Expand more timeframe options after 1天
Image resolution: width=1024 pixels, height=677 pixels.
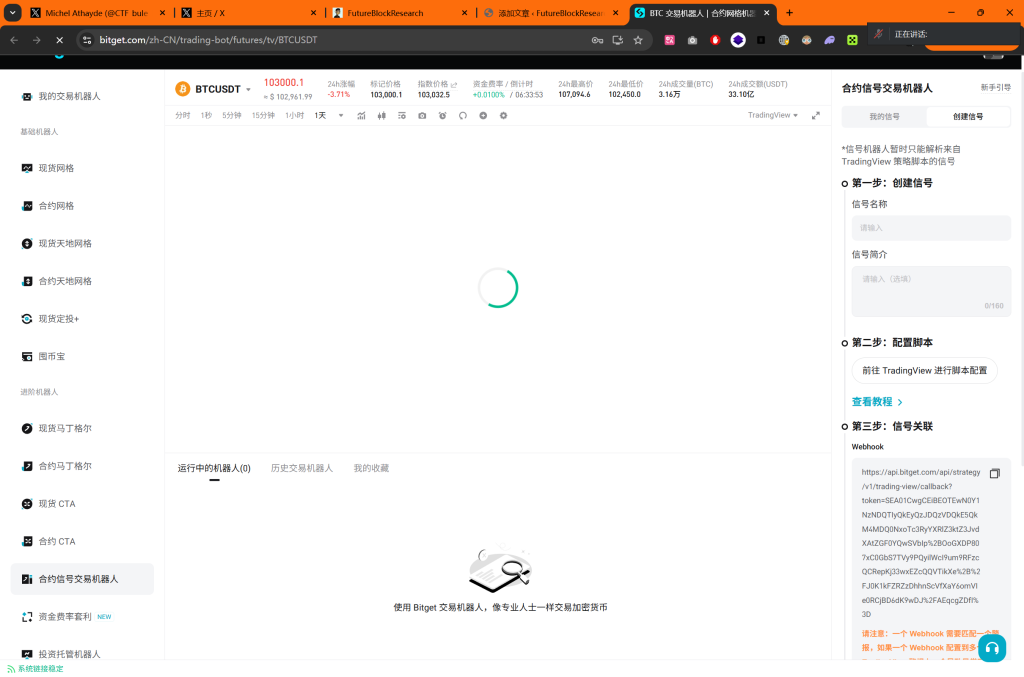(341, 116)
